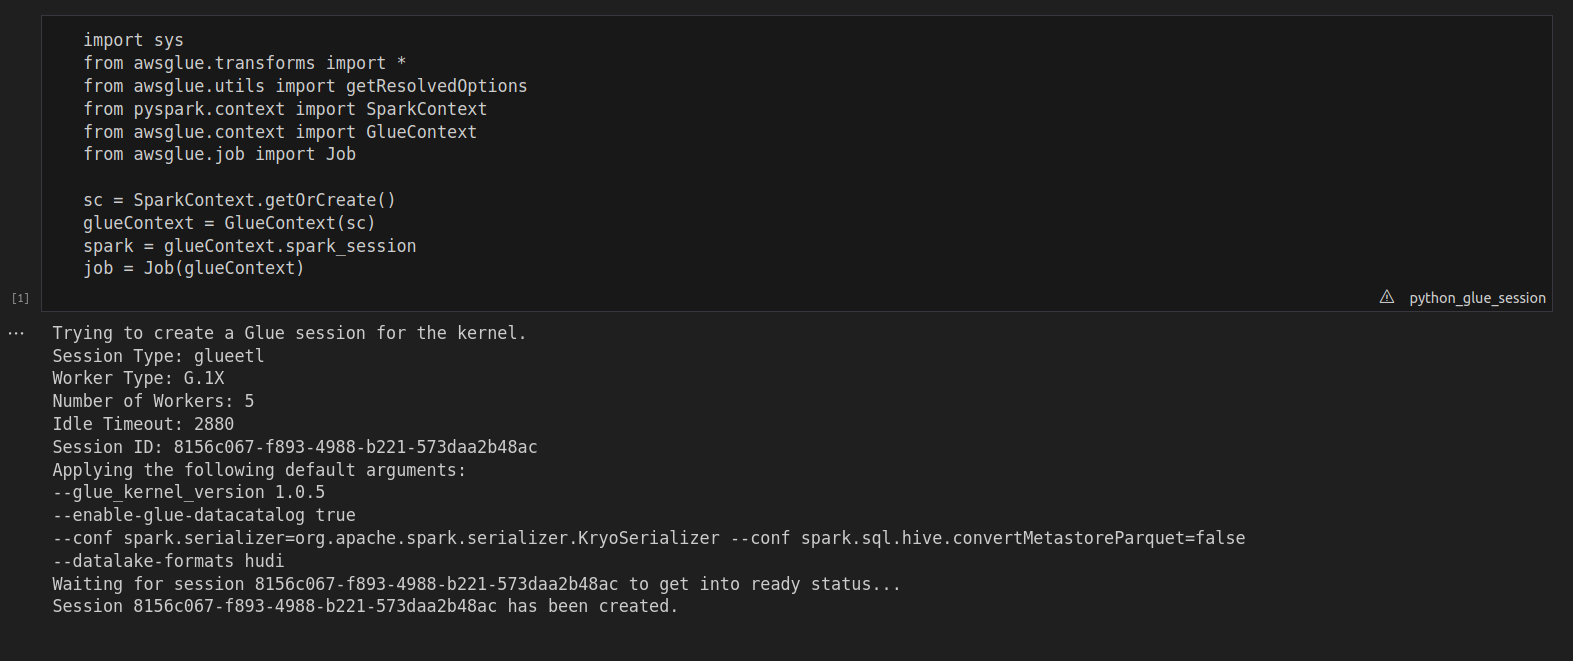Click the warning triangle icon beside python_glue_session
This screenshot has height=661, width=1573.
point(1387,297)
